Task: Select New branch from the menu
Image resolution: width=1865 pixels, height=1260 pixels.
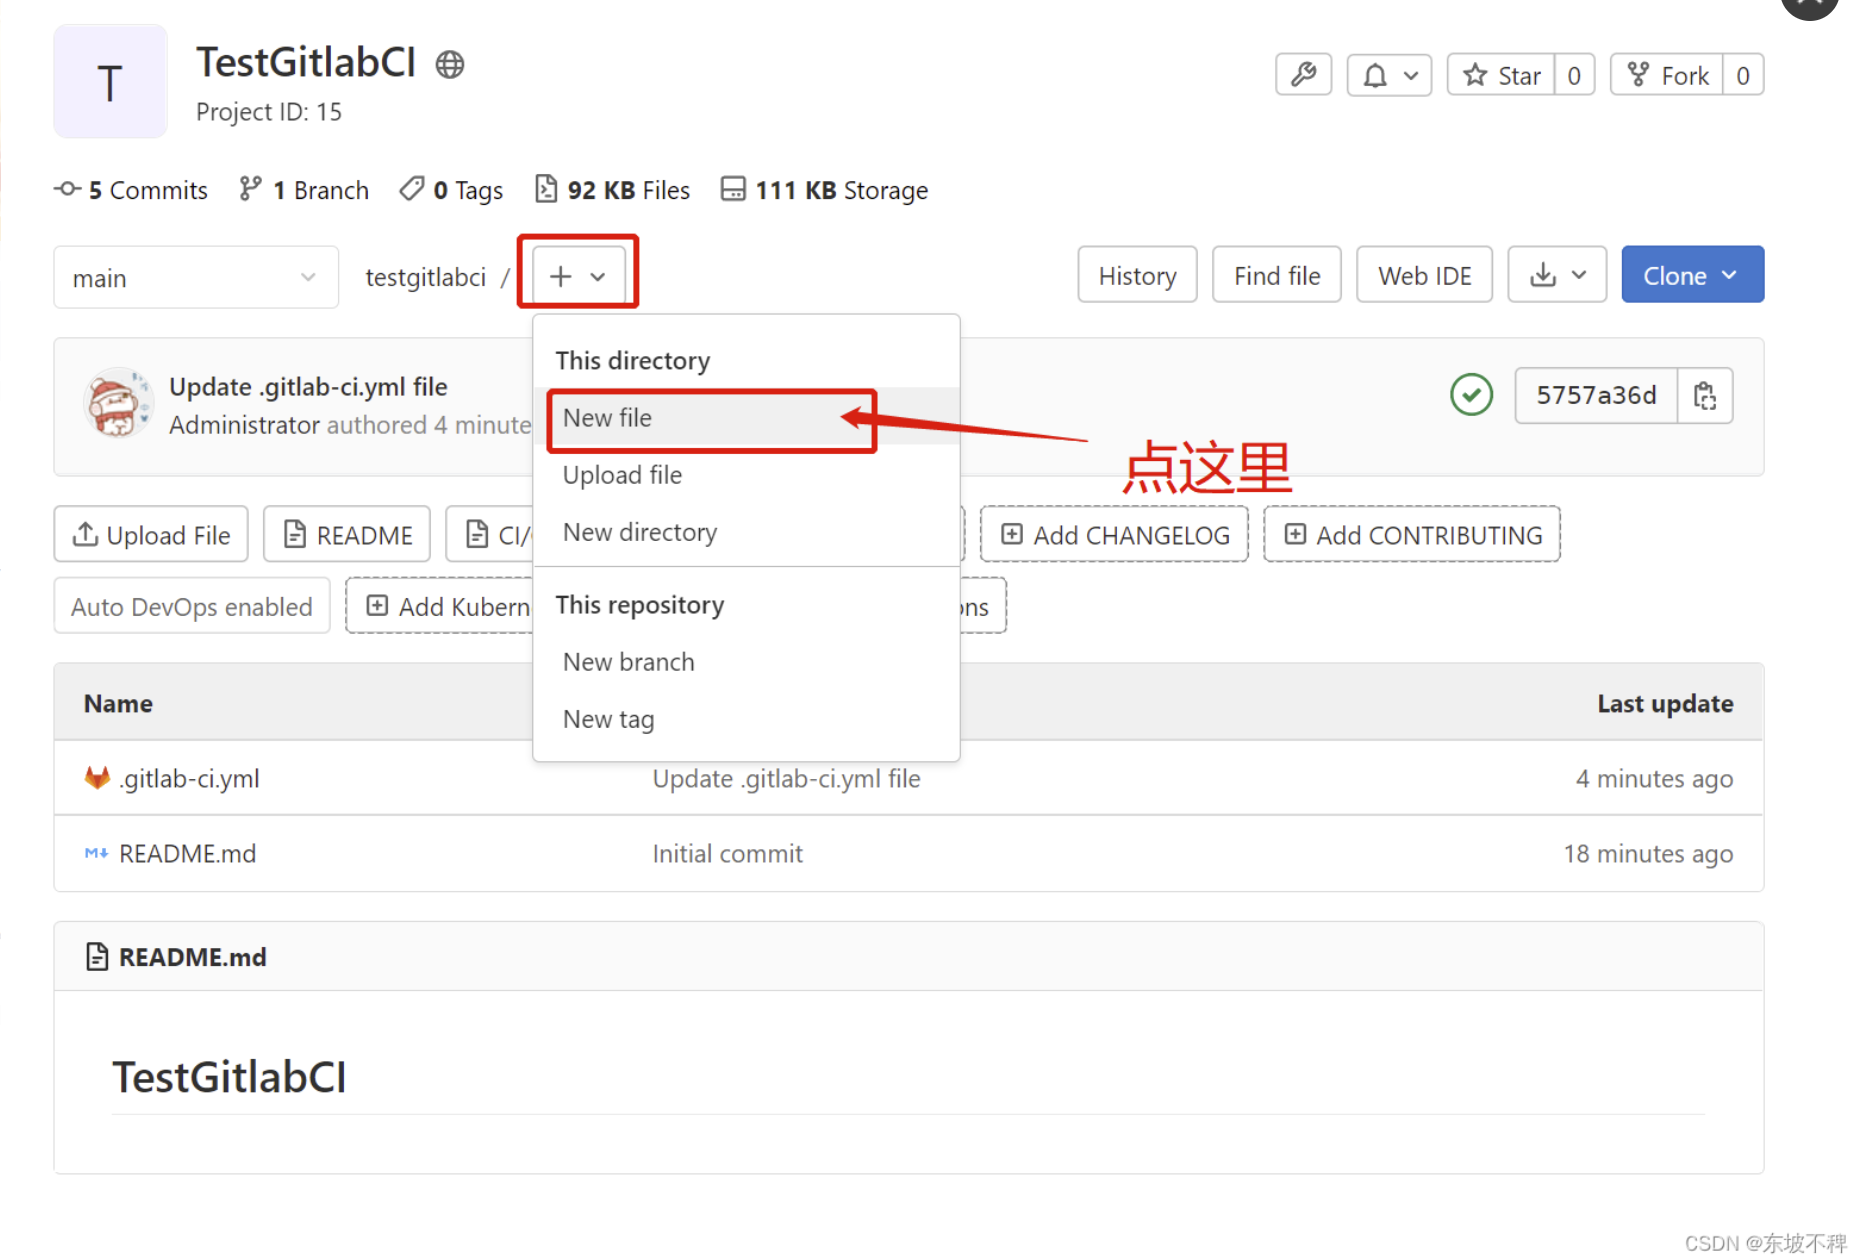Action: coord(747,662)
